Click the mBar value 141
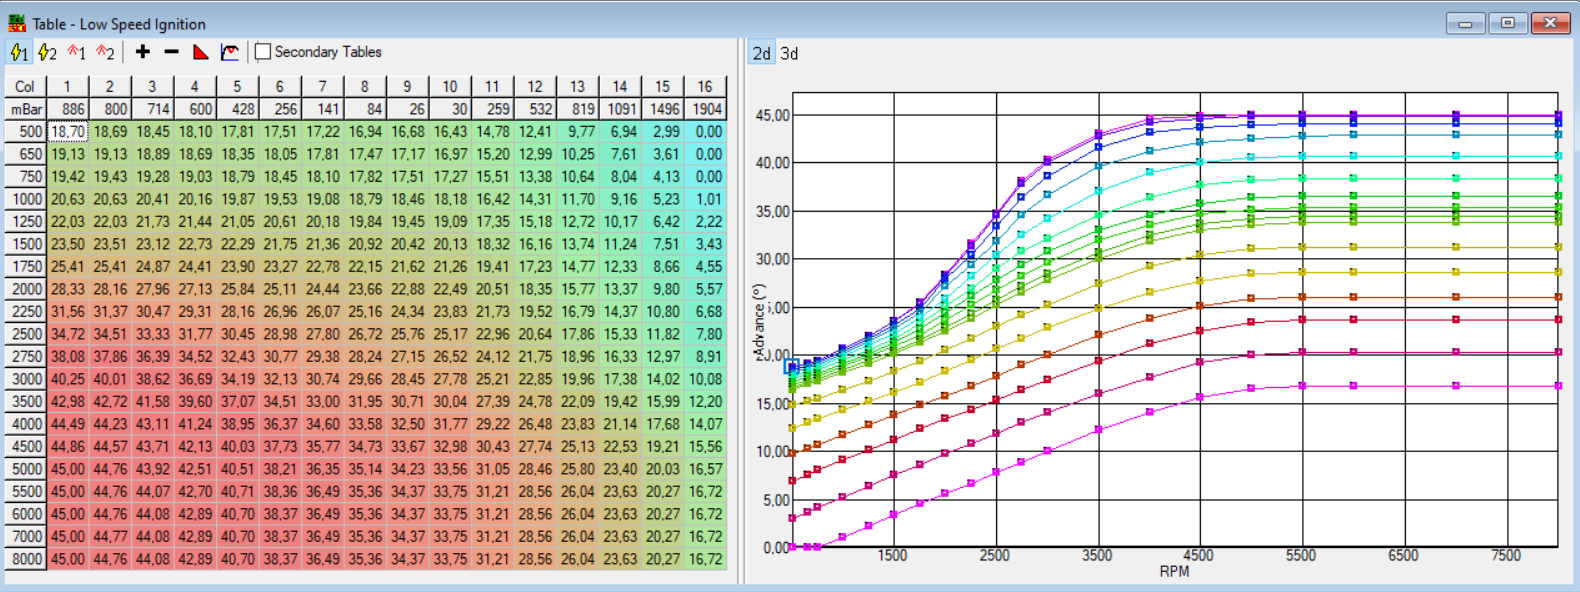 [x=323, y=109]
